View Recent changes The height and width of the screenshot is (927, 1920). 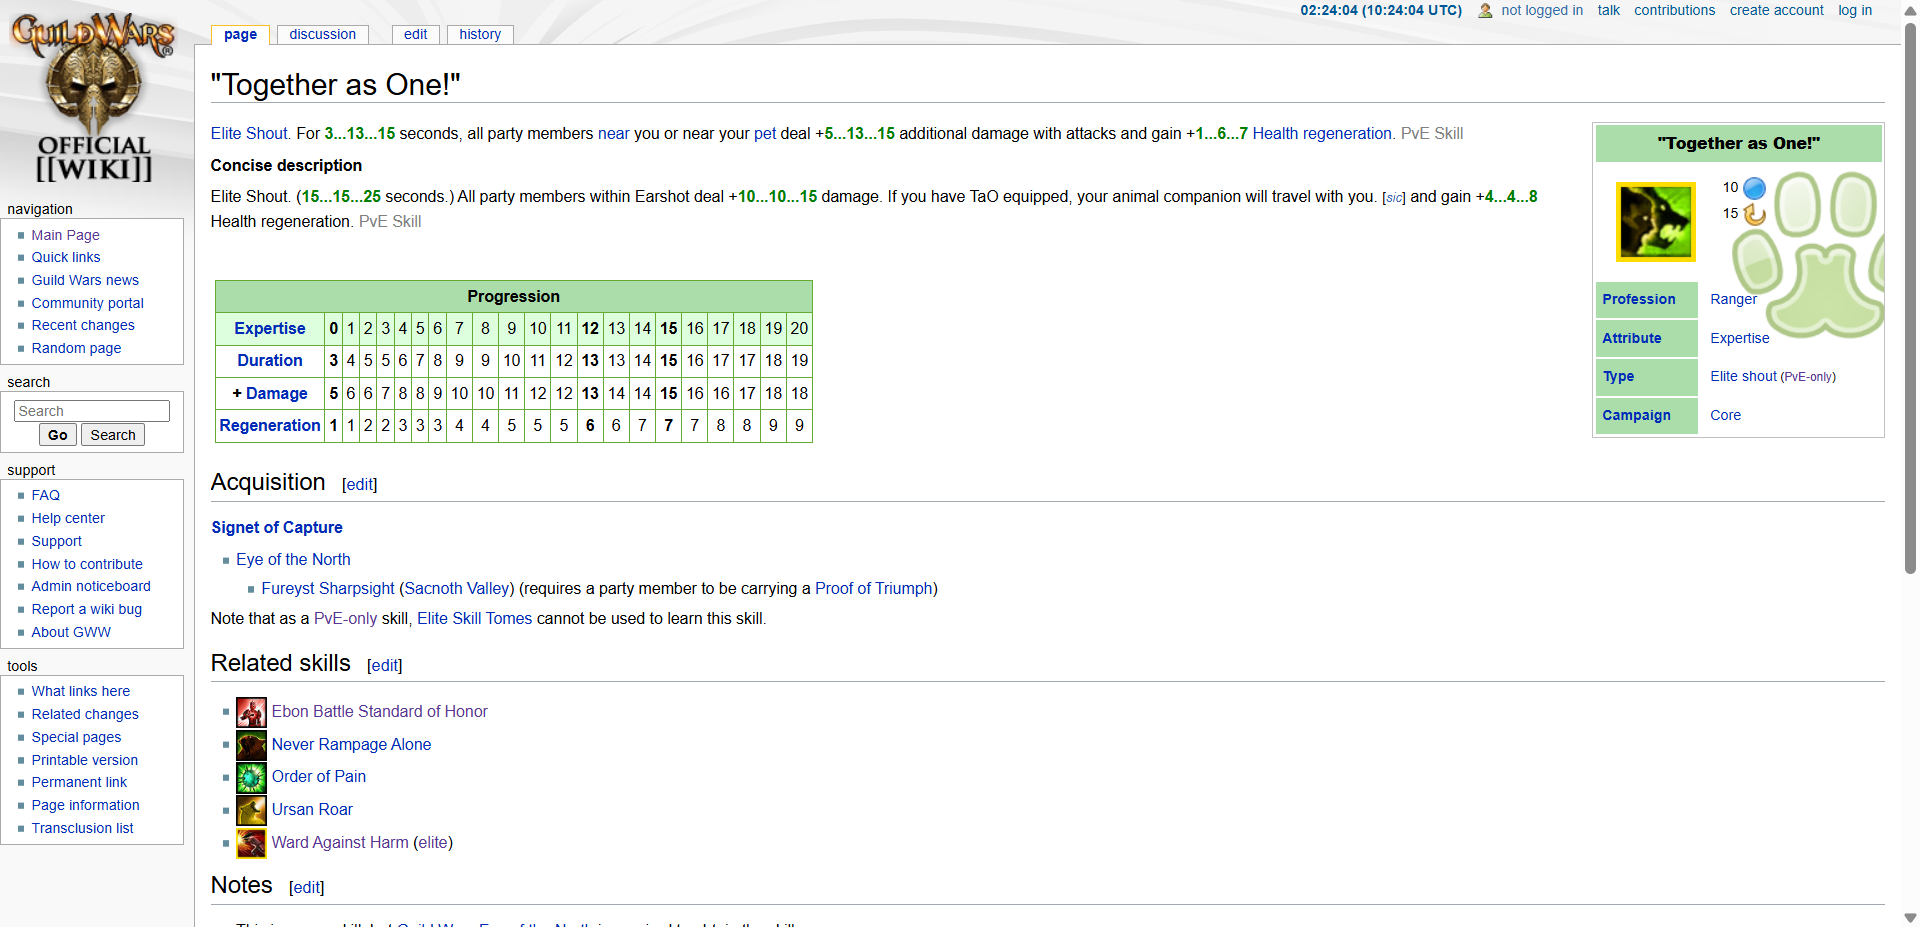pos(83,325)
